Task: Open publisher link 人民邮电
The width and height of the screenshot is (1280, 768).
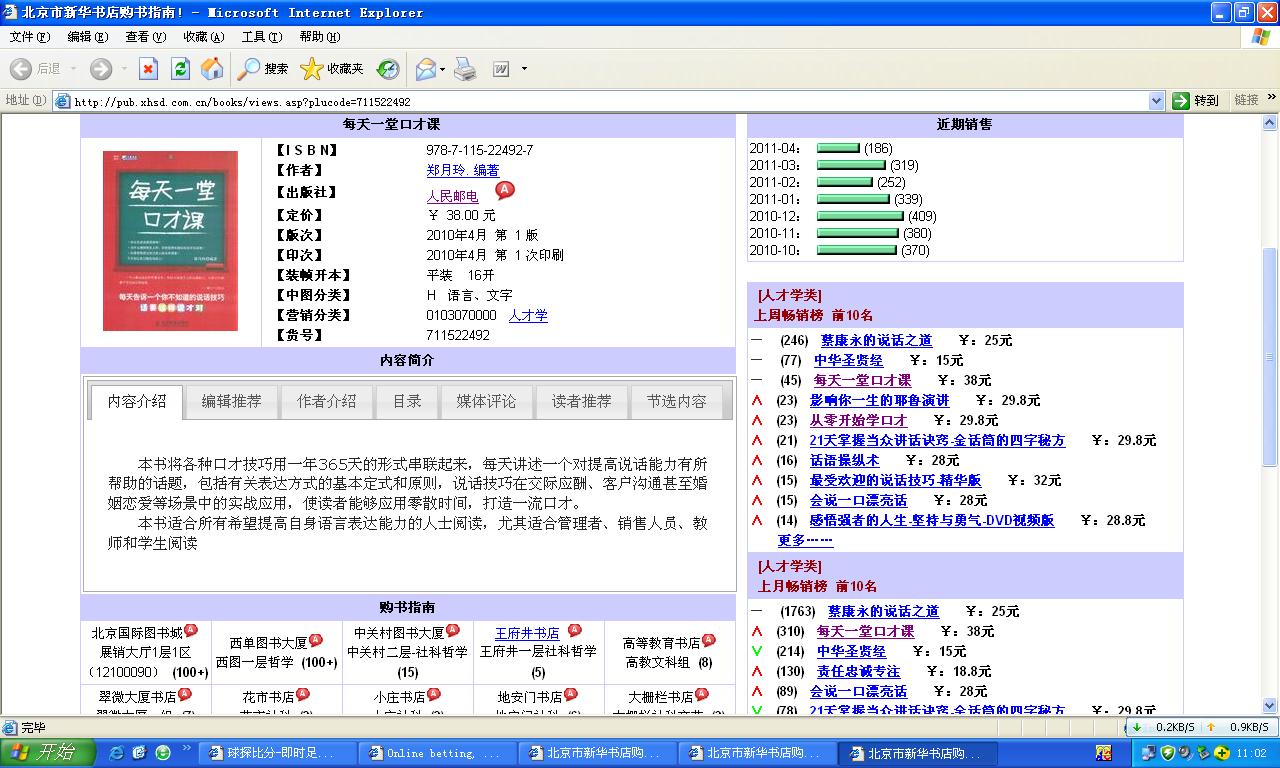Action: pyautogui.click(x=452, y=196)
